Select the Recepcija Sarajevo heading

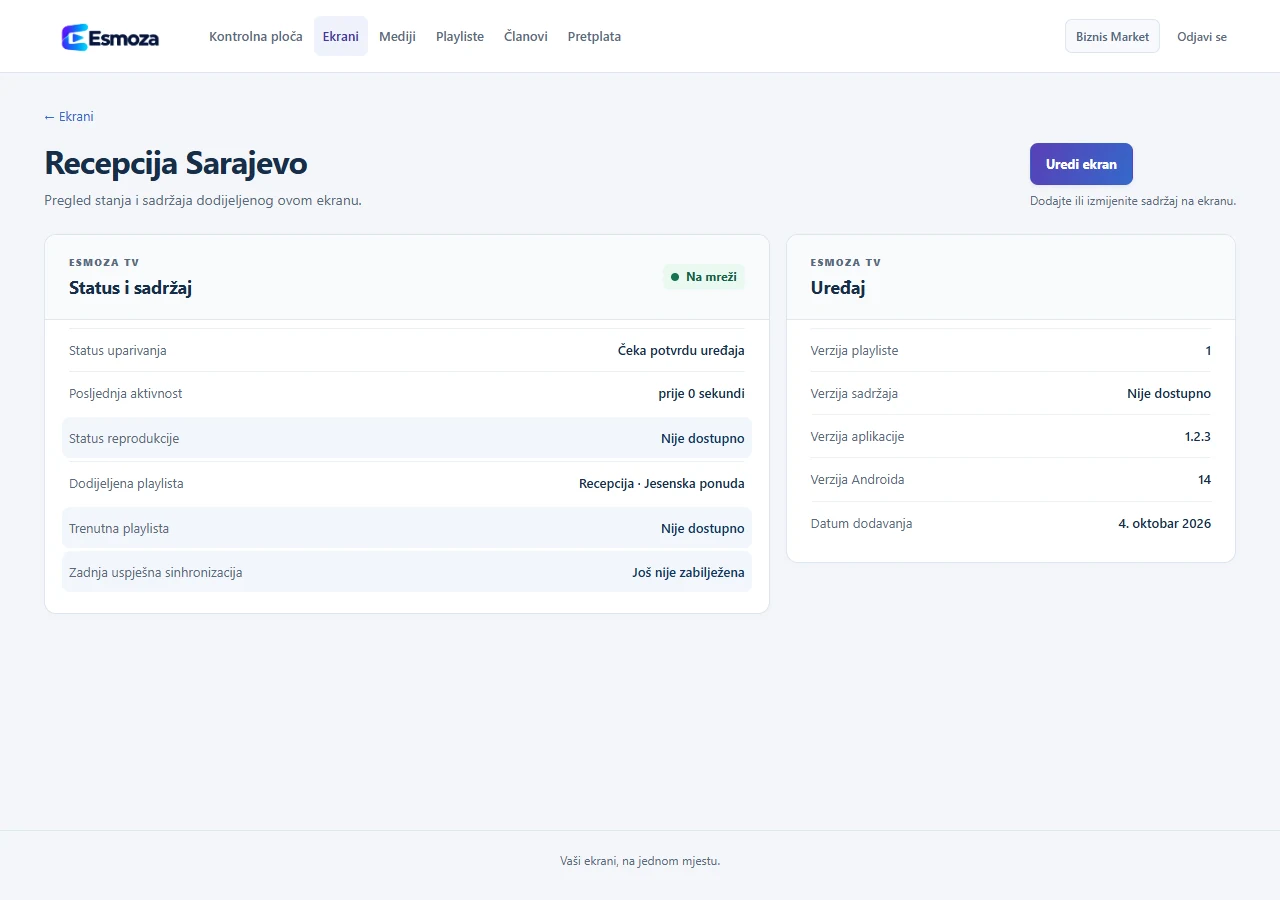pyautogui.click(x=176, y=163)
